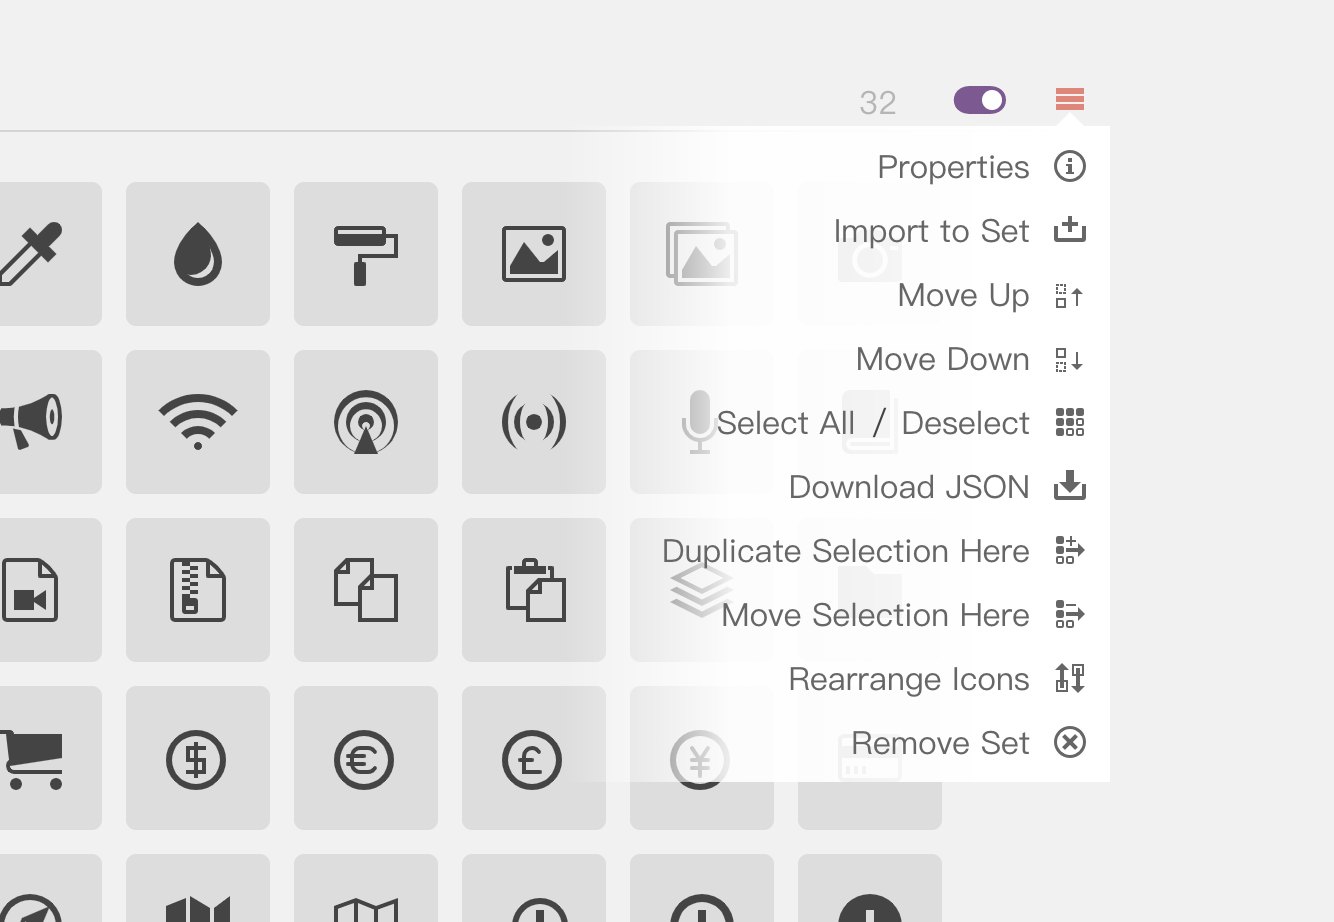This screenshot has width=1334, height=922.
Task: Click the paint roller icon
Action: coord(366,254)
